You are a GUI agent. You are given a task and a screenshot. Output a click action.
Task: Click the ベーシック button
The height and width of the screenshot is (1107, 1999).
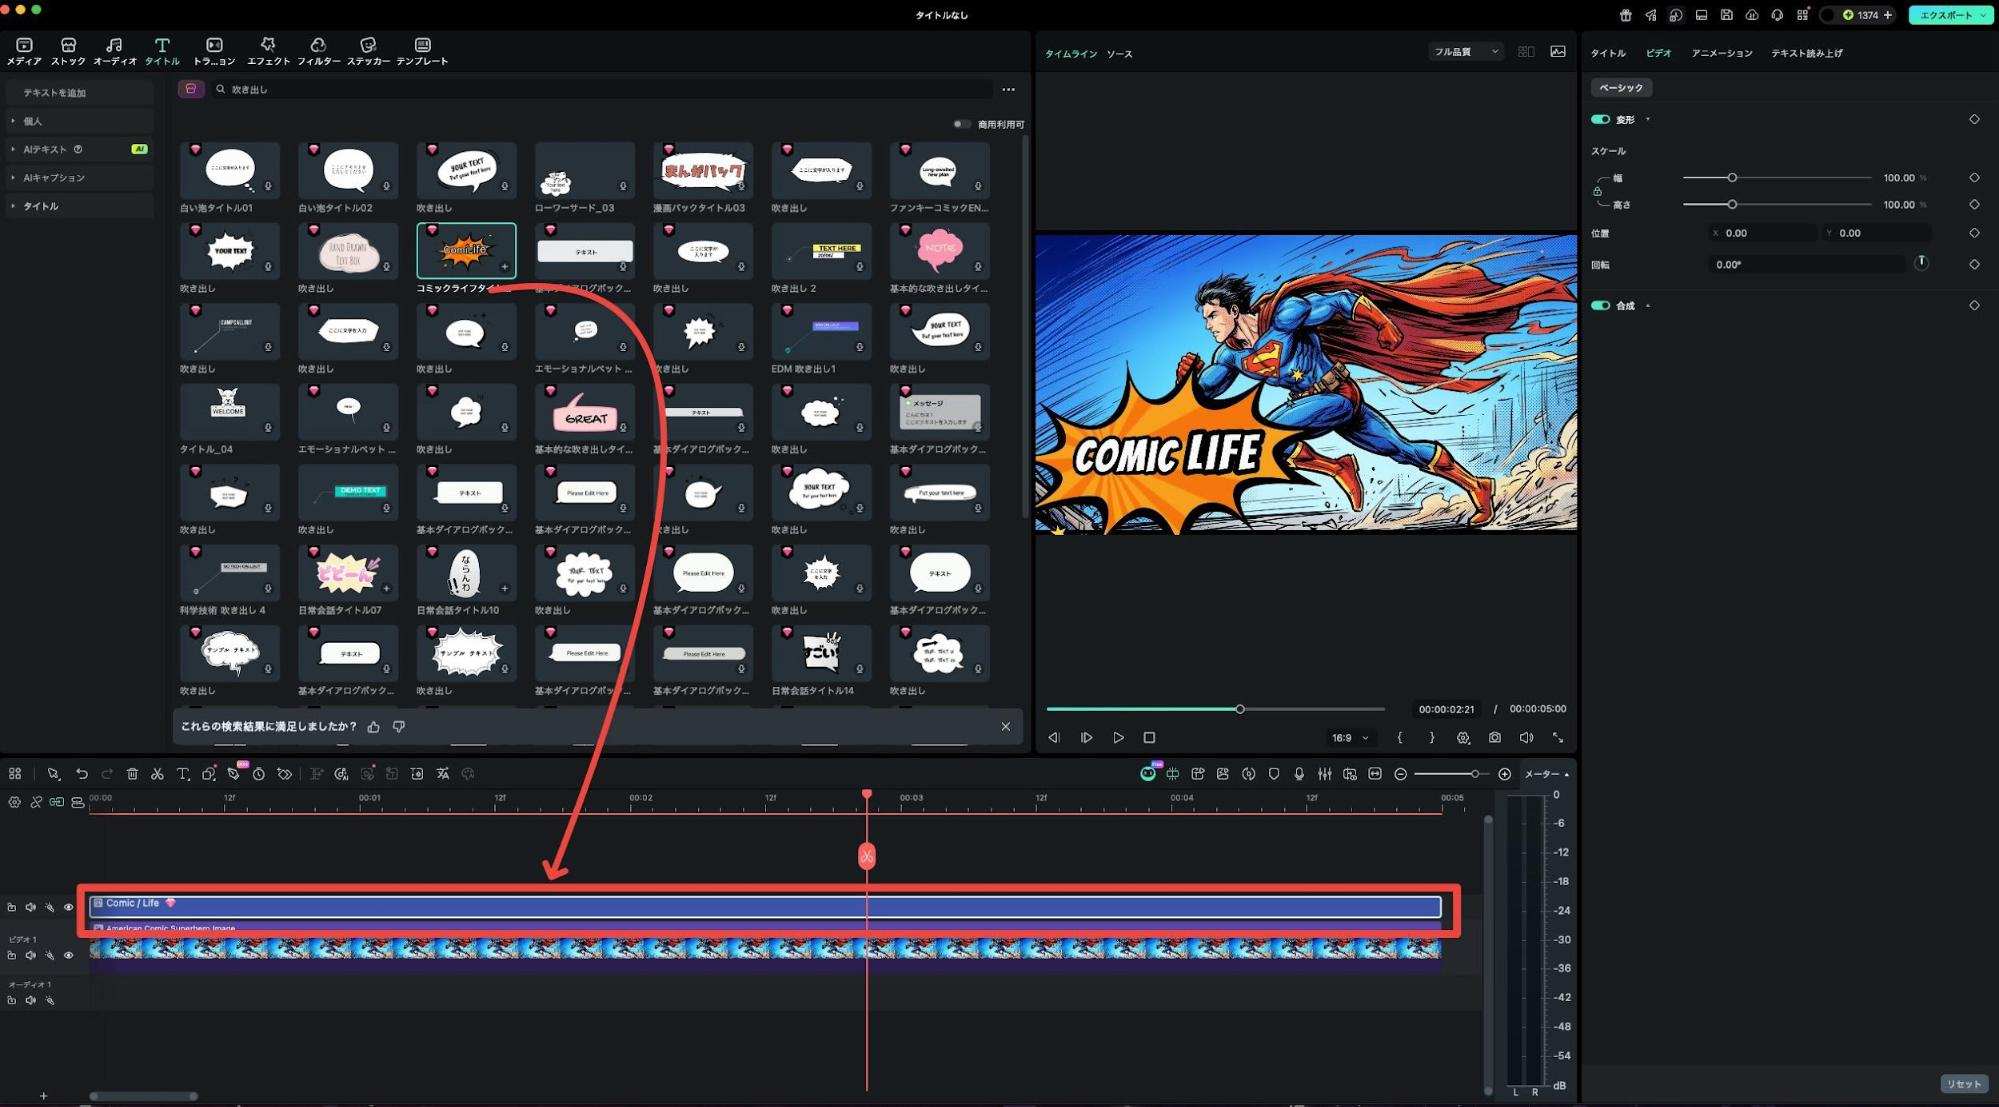click(1621, 88)
